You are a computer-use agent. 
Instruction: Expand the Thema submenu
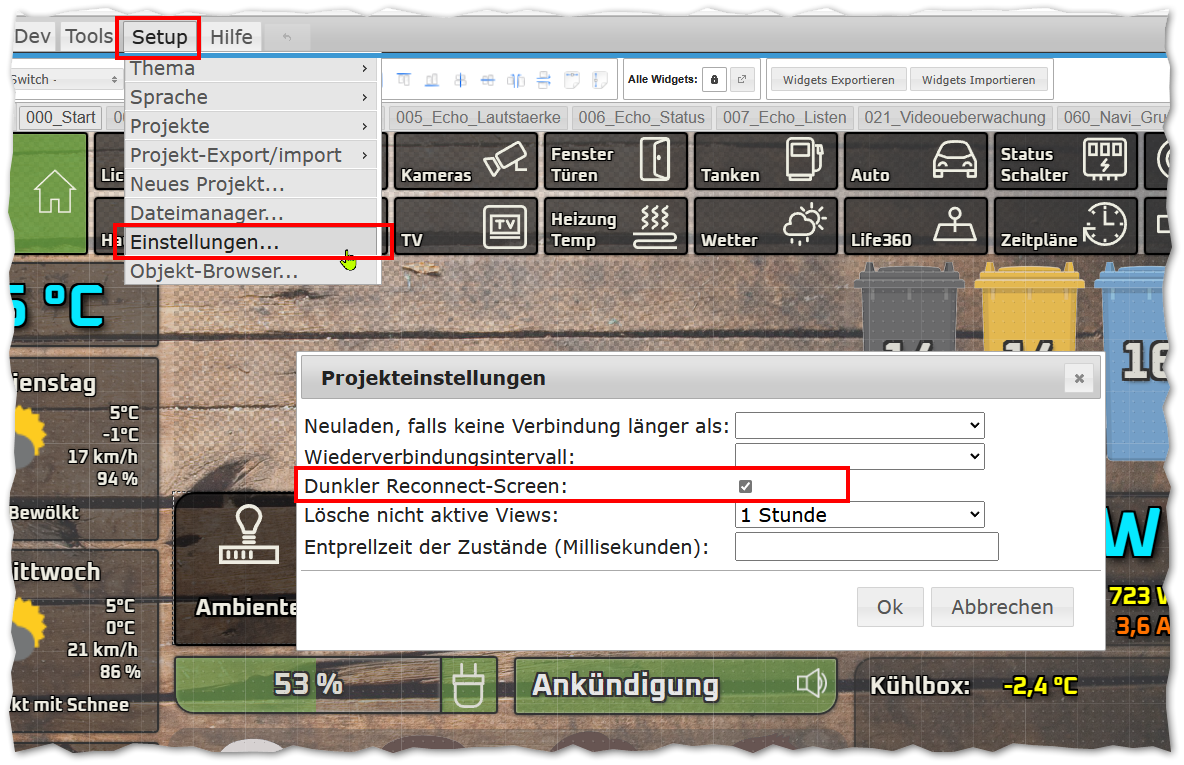click(252, 69)
